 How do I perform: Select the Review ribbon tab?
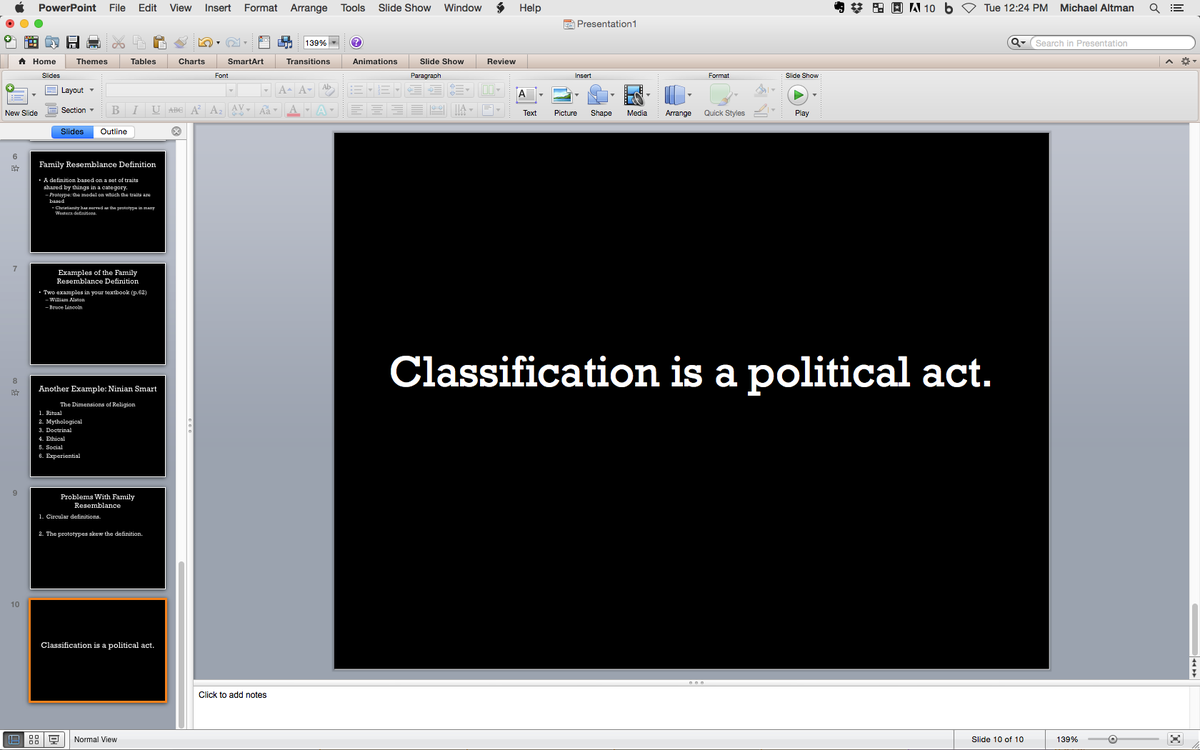(x=501, y=61)
